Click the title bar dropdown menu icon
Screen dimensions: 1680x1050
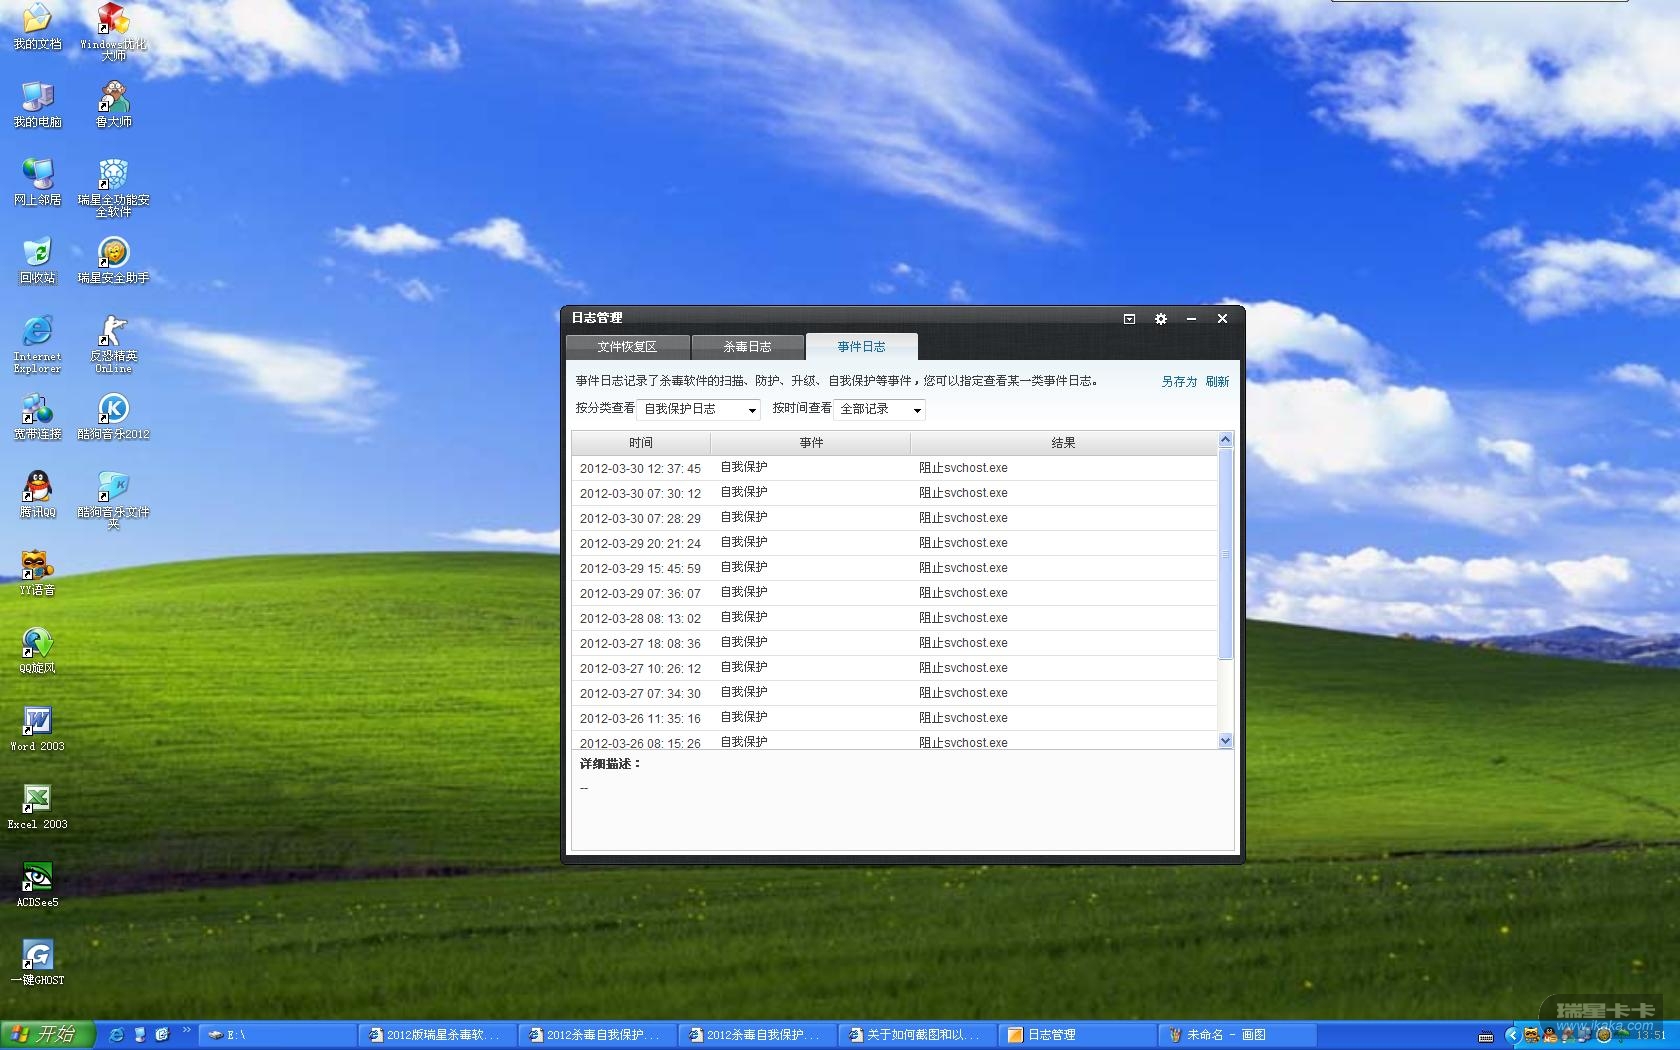click(x=1129, y=319)
